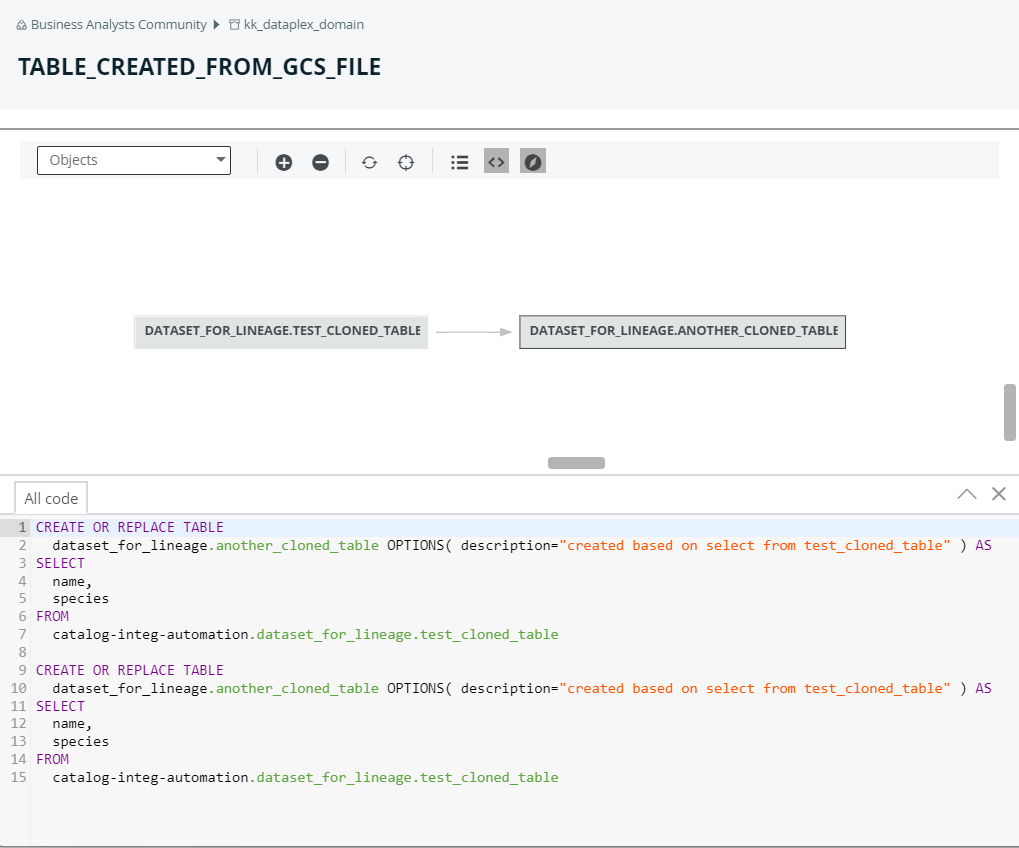Open kk_dataplex_domain breadcrumb link

[303, 24]
